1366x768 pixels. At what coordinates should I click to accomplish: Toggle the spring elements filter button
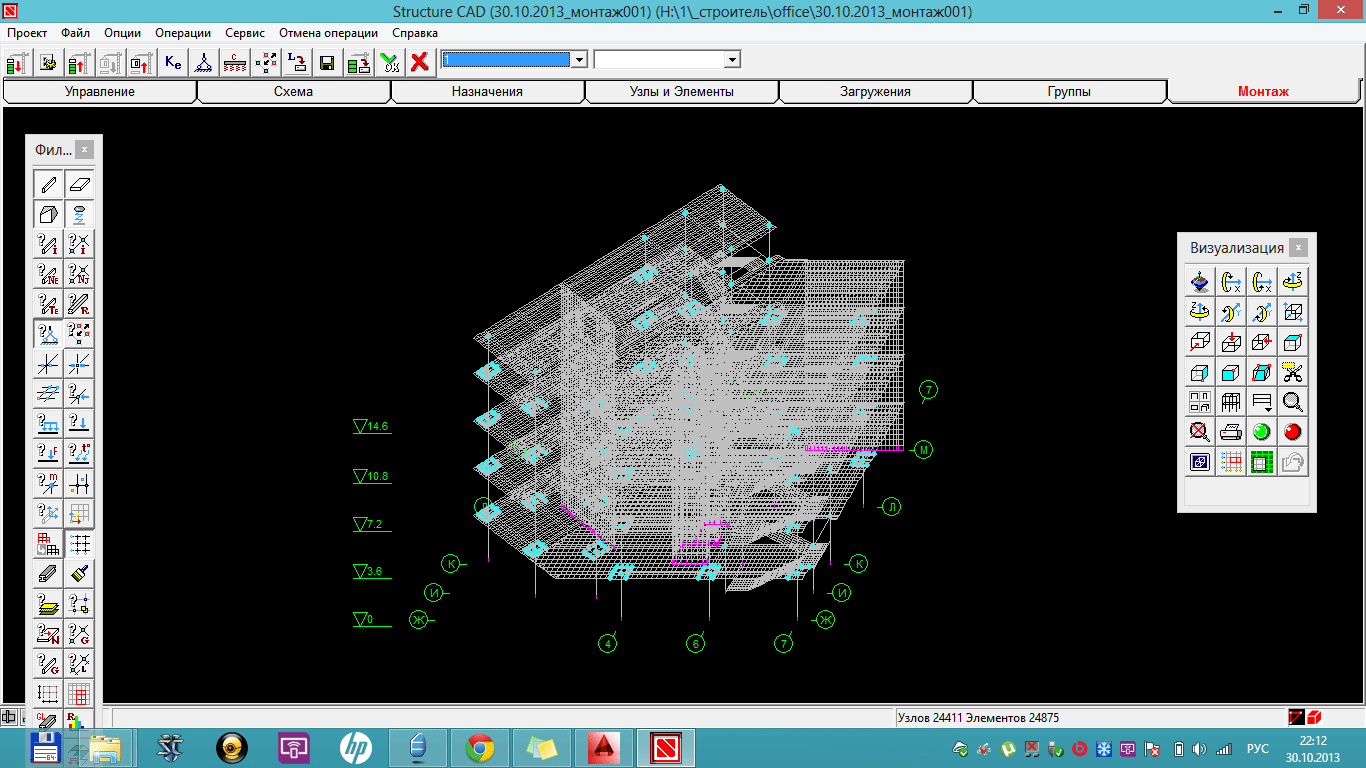tap(80, 214)
